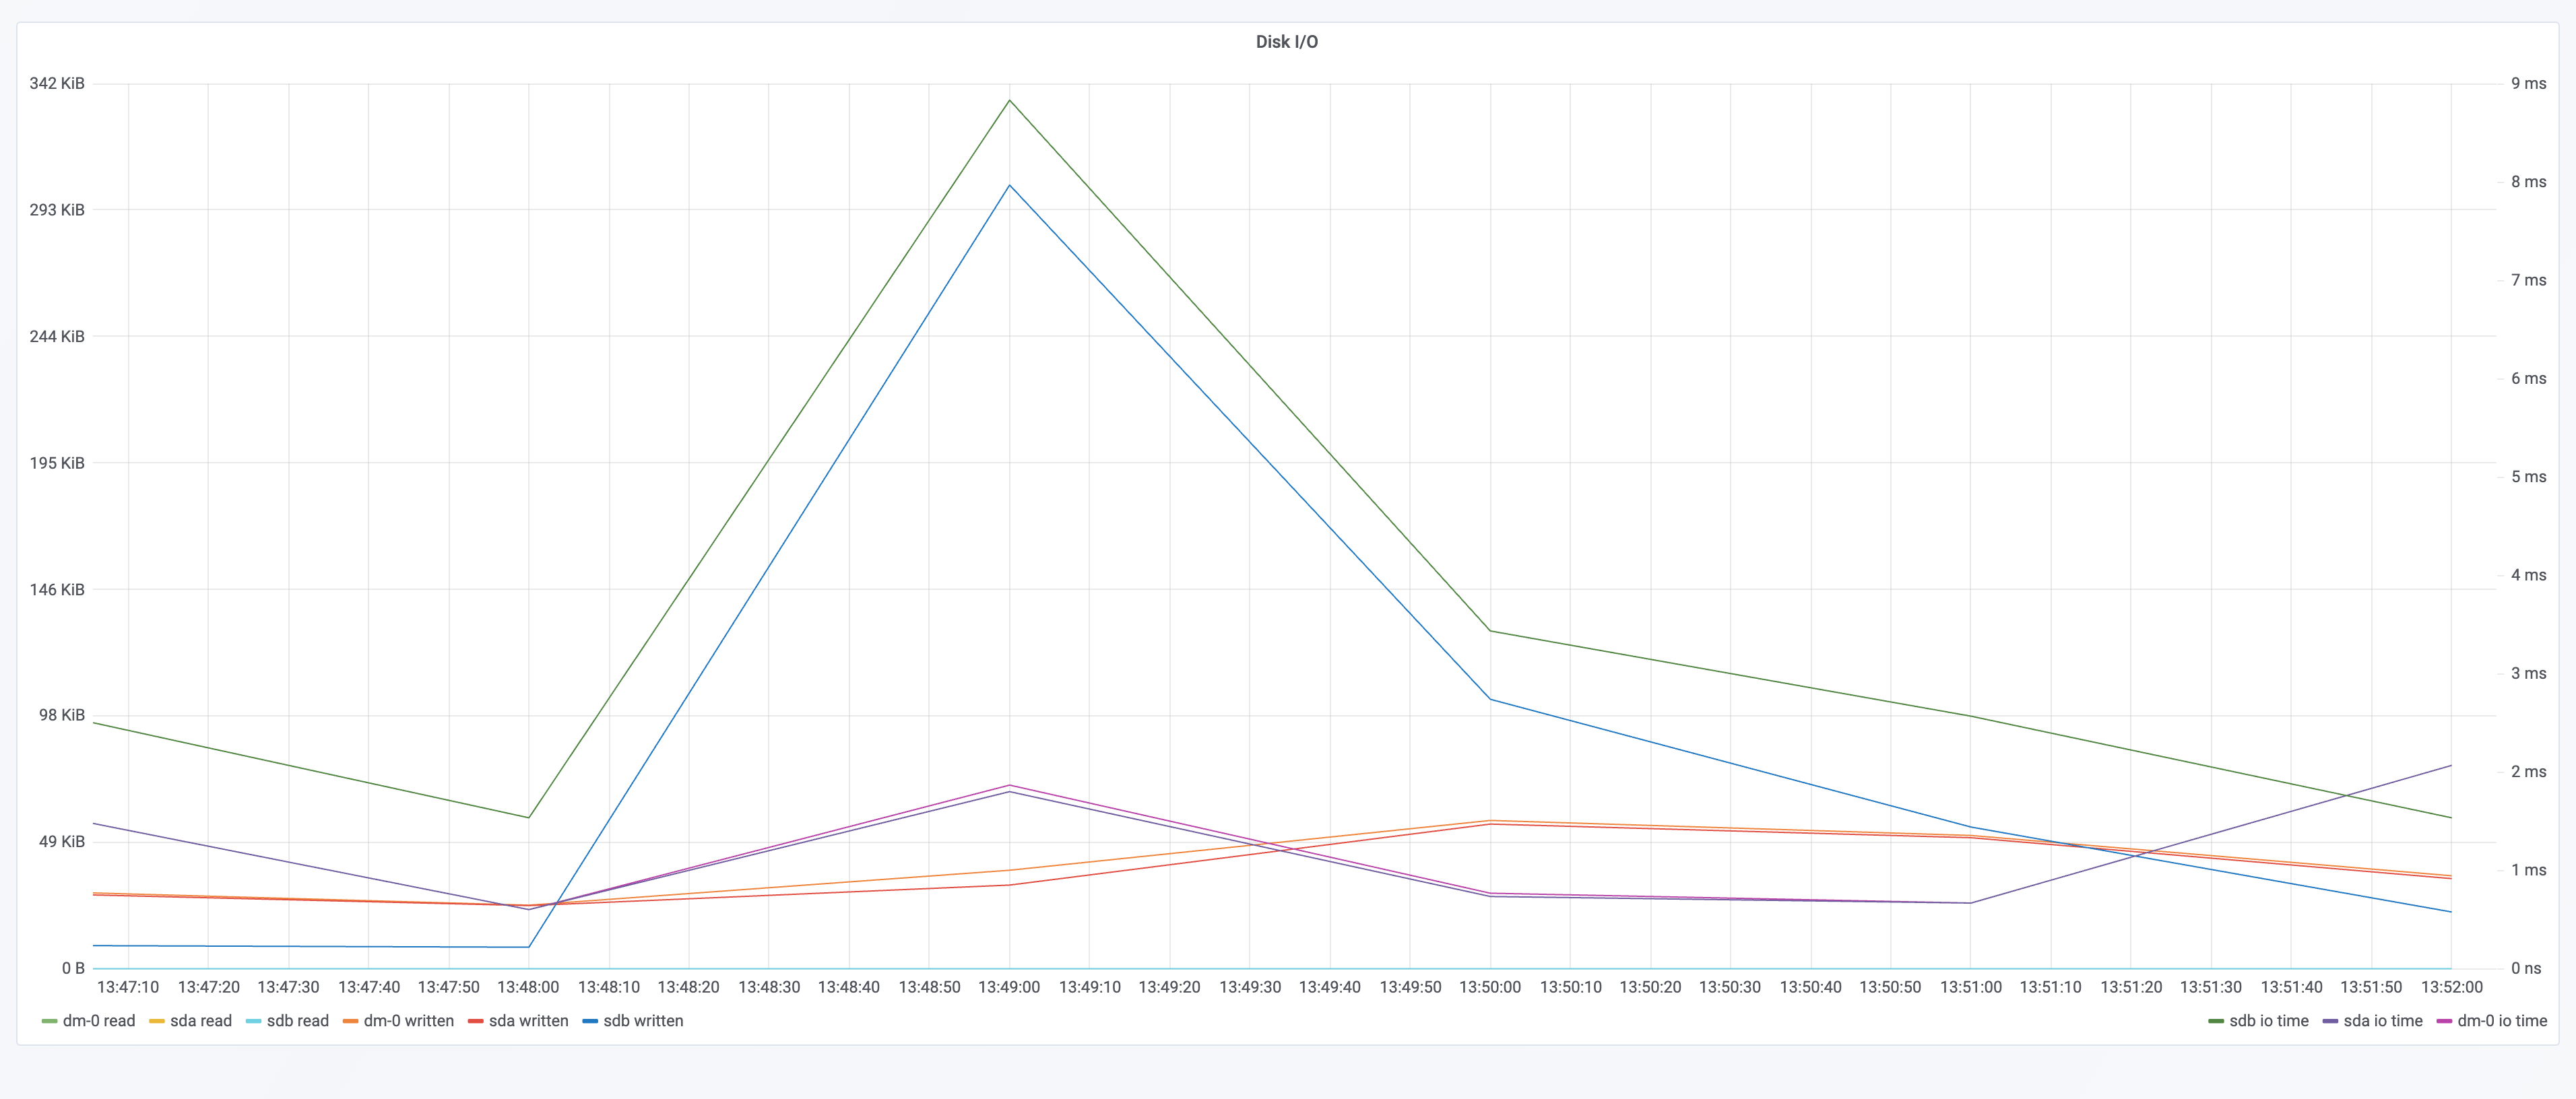Screen dimensions: 2576x1099
Task: Toggle sda read series via legend label
Action: pos(201,1021)
